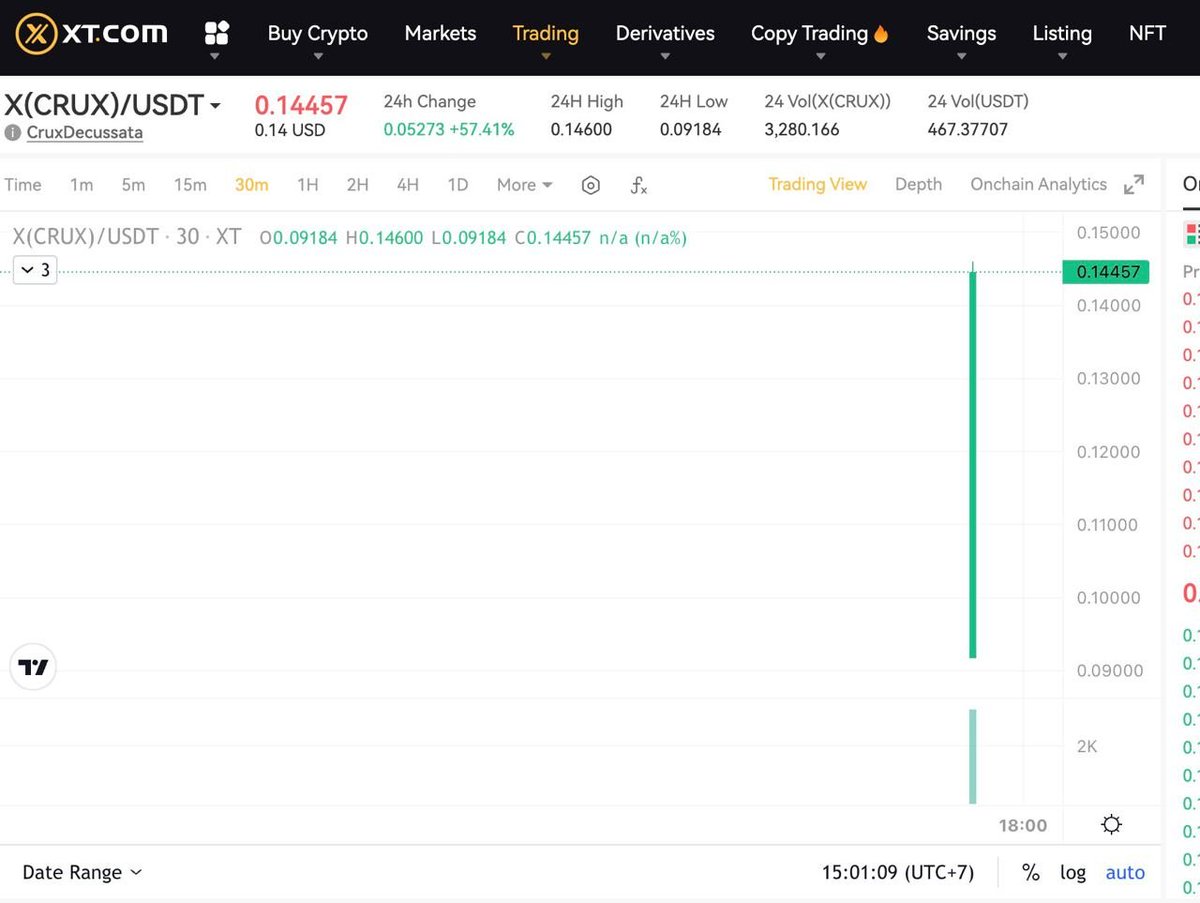Click the info icon beside CruxDecussata
Viewport: 1200px width, 903px height.
(13, 132)
